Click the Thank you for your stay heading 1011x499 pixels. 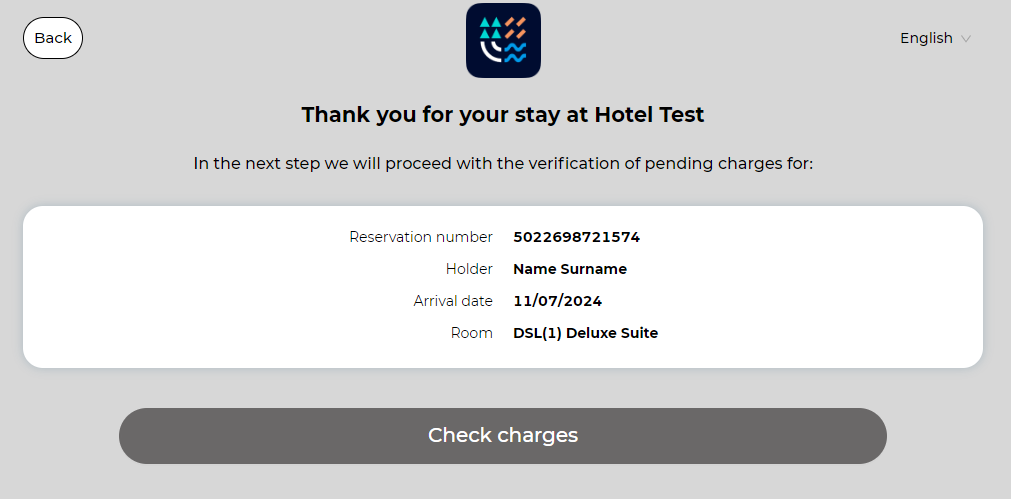tap(503, 115)
